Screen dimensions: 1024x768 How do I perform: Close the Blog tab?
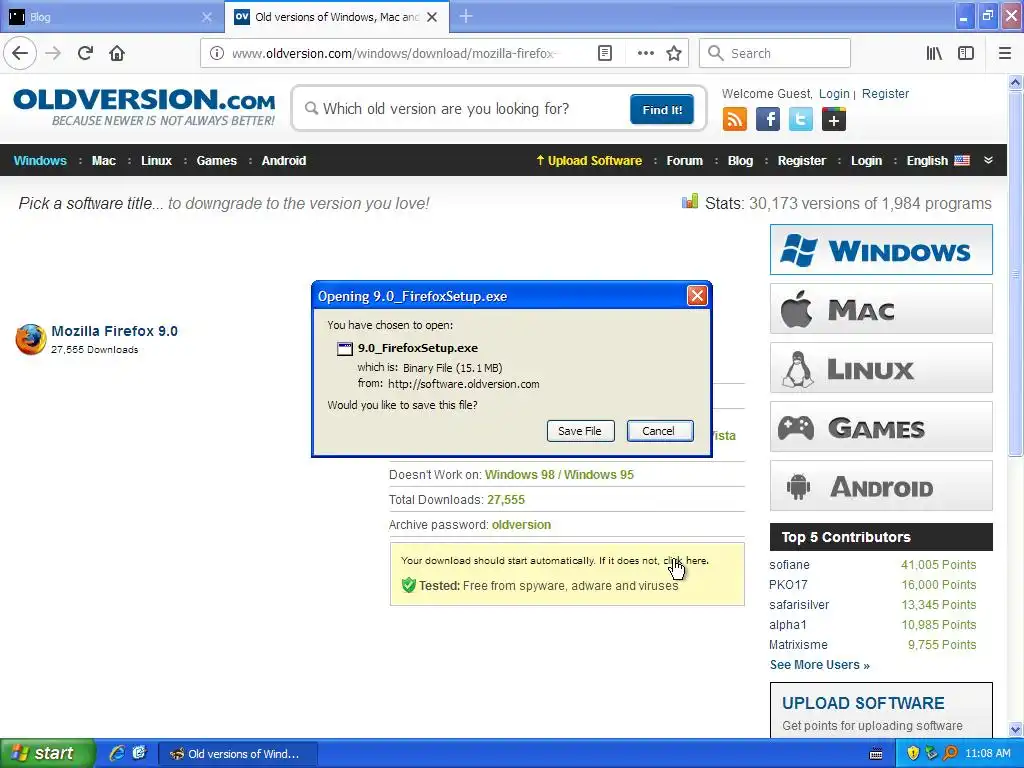207,17
